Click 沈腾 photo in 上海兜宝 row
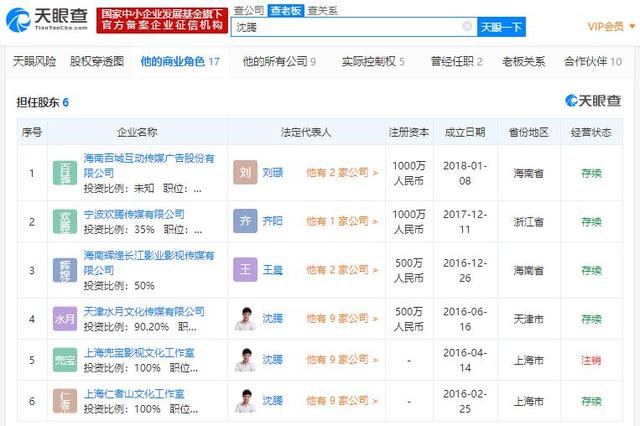640x426 pixels. tap(245, 360)
